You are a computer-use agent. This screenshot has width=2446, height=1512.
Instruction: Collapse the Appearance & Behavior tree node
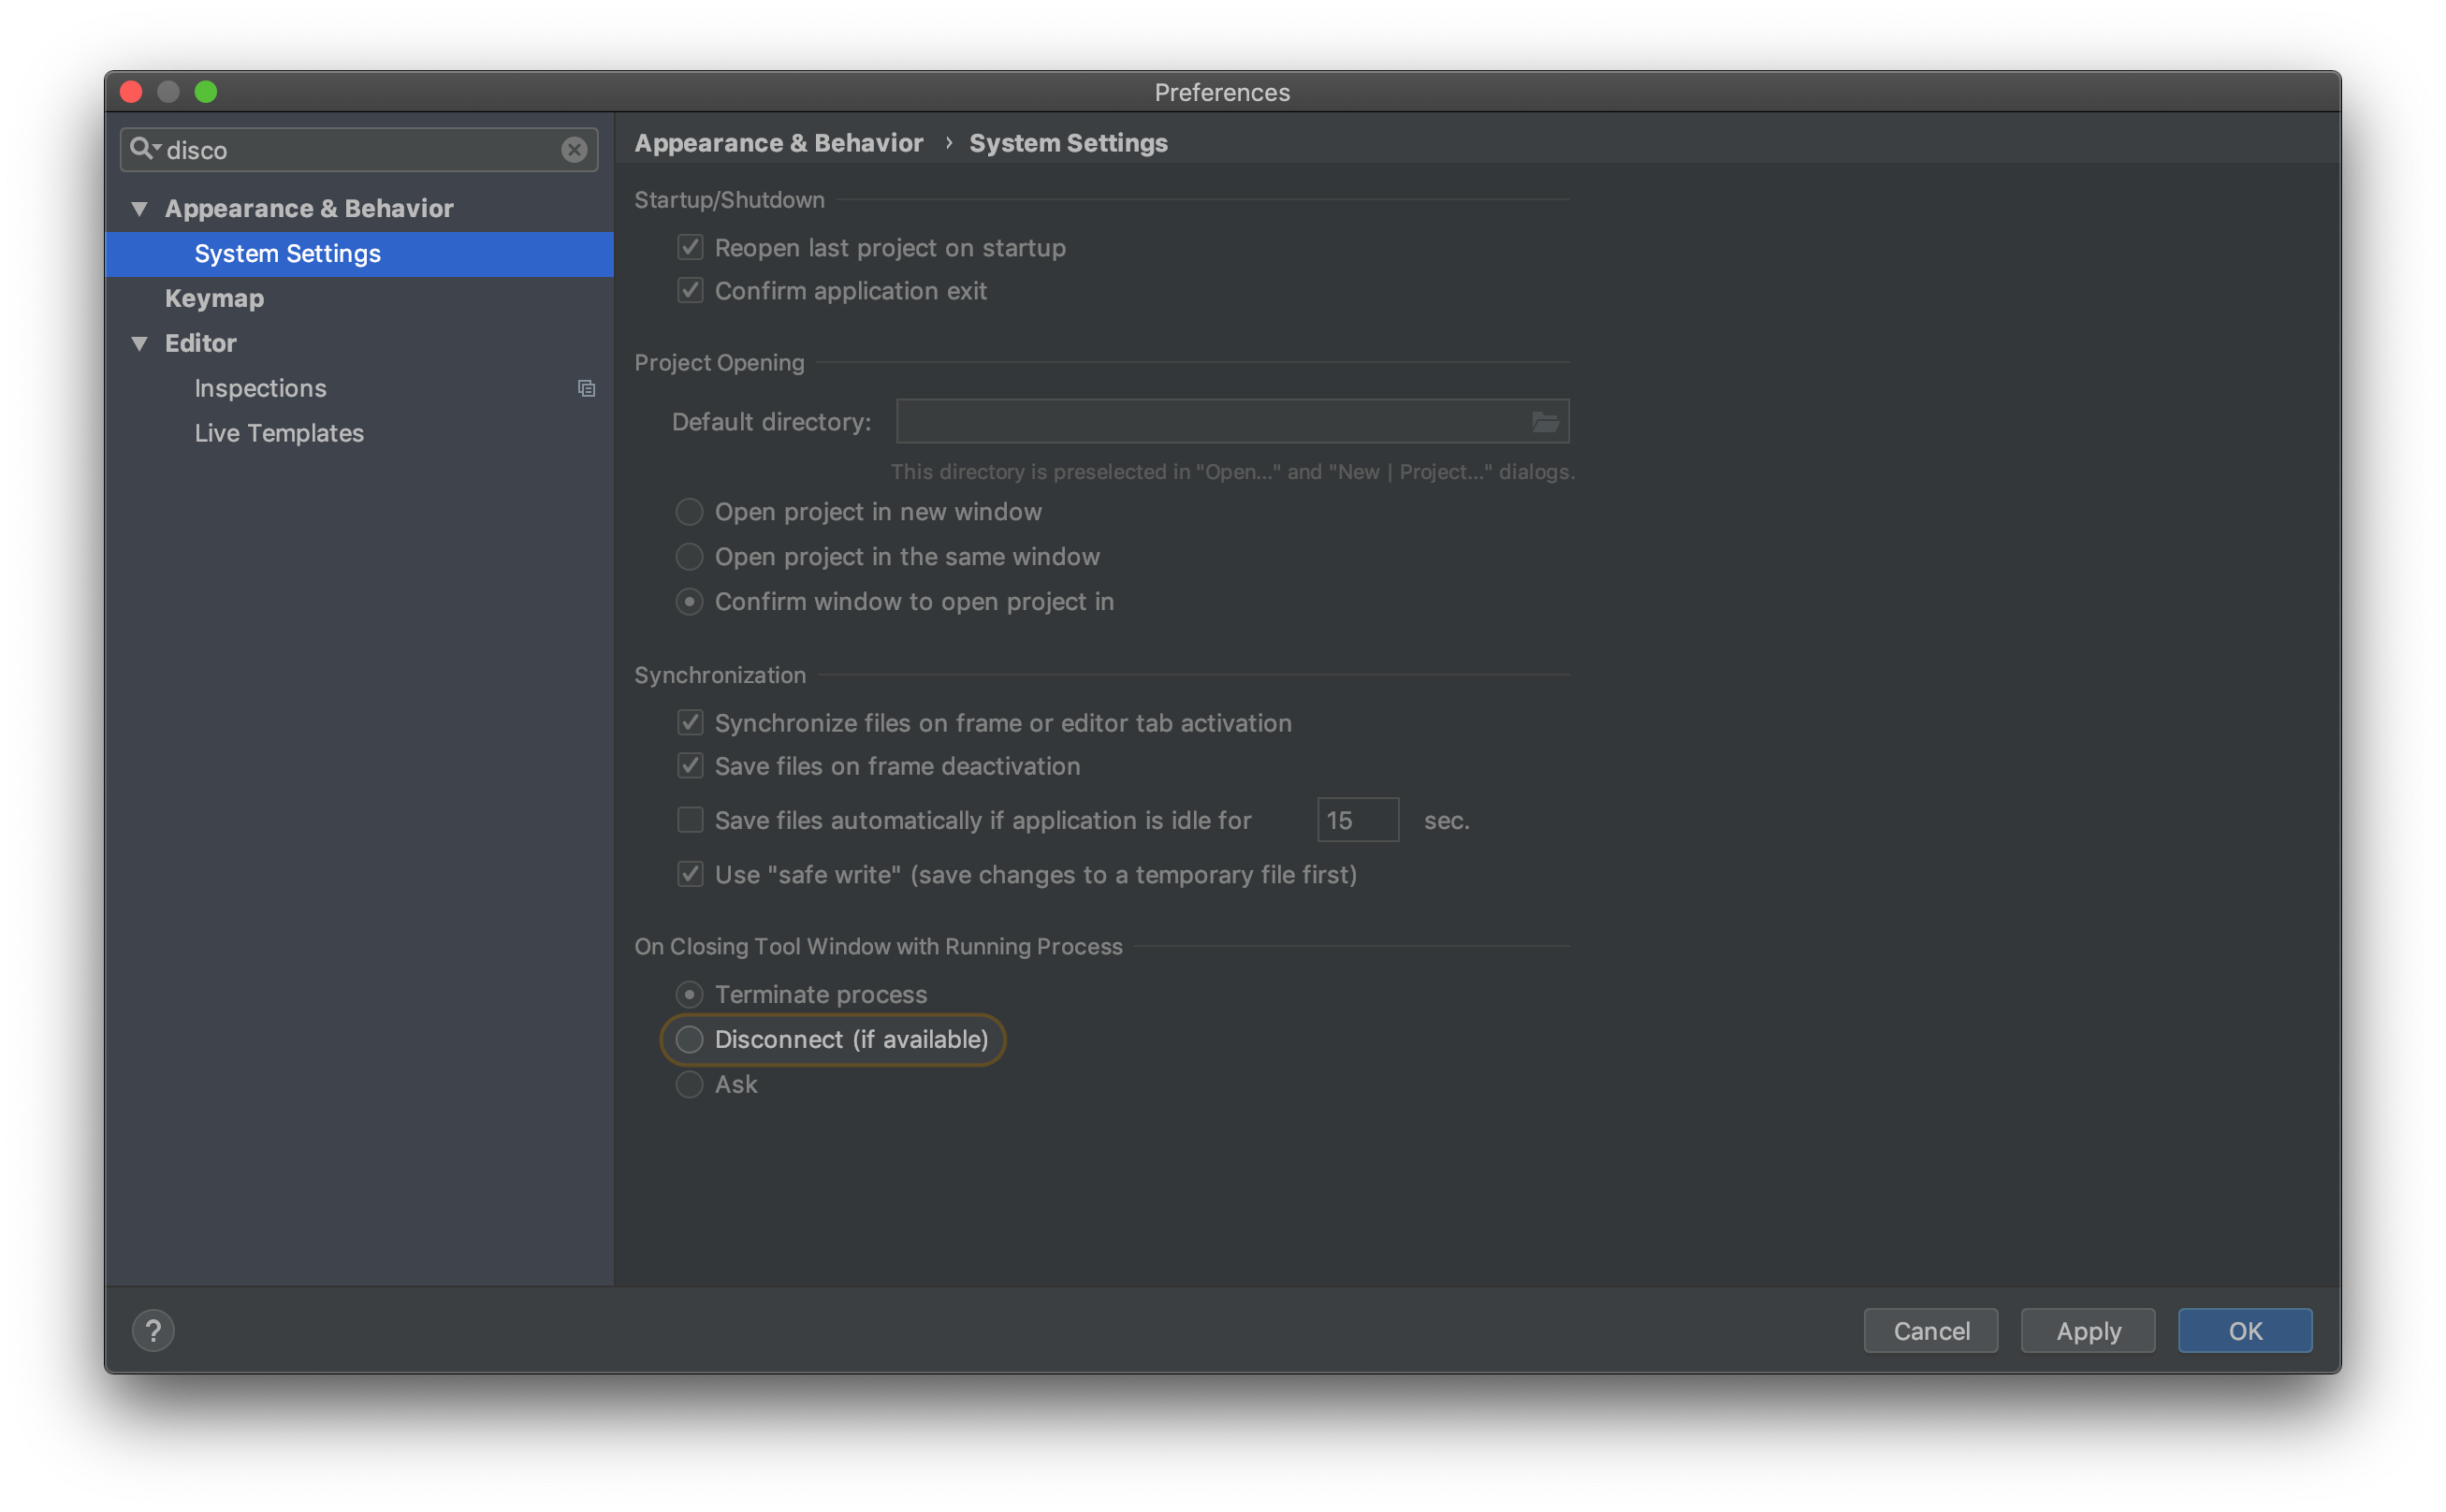click(140, 209)
